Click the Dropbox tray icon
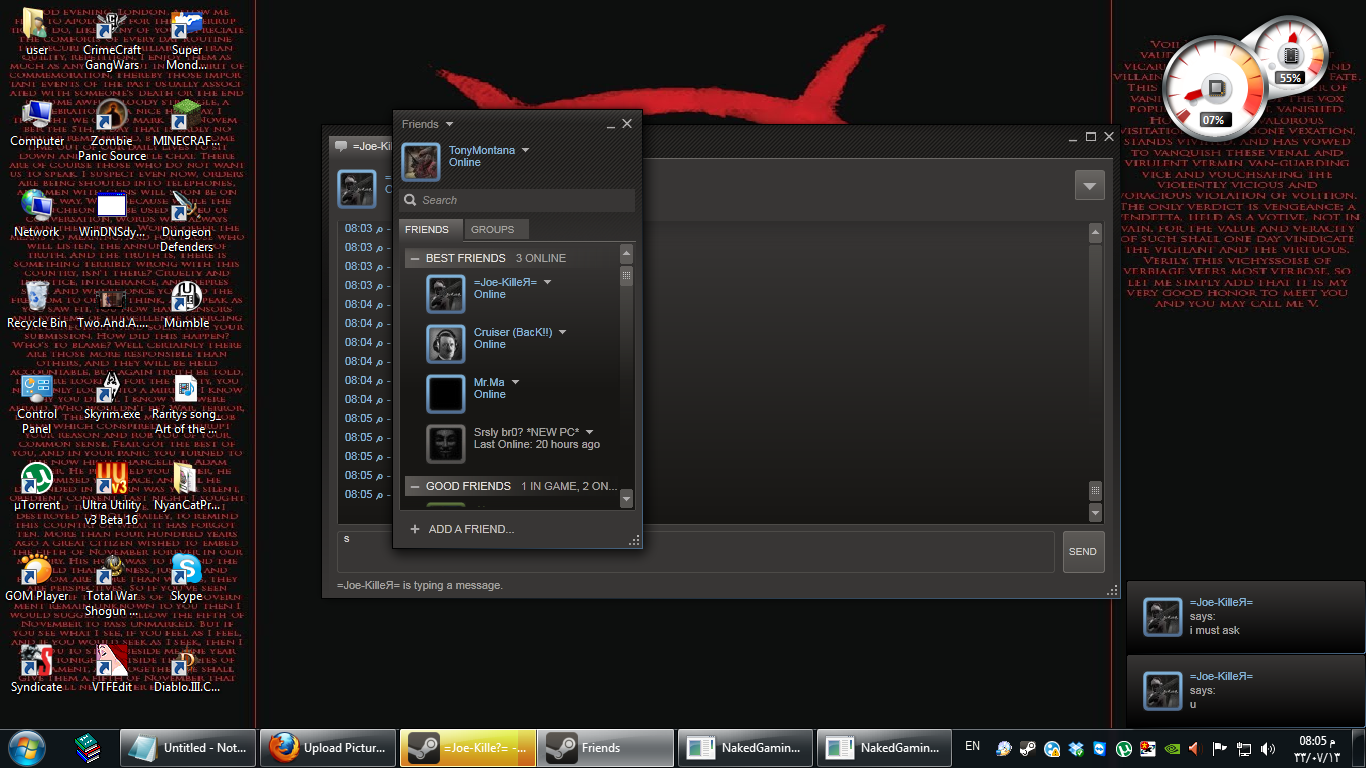The height and width of the screenshot is (768, 1366). (1076, 748)
